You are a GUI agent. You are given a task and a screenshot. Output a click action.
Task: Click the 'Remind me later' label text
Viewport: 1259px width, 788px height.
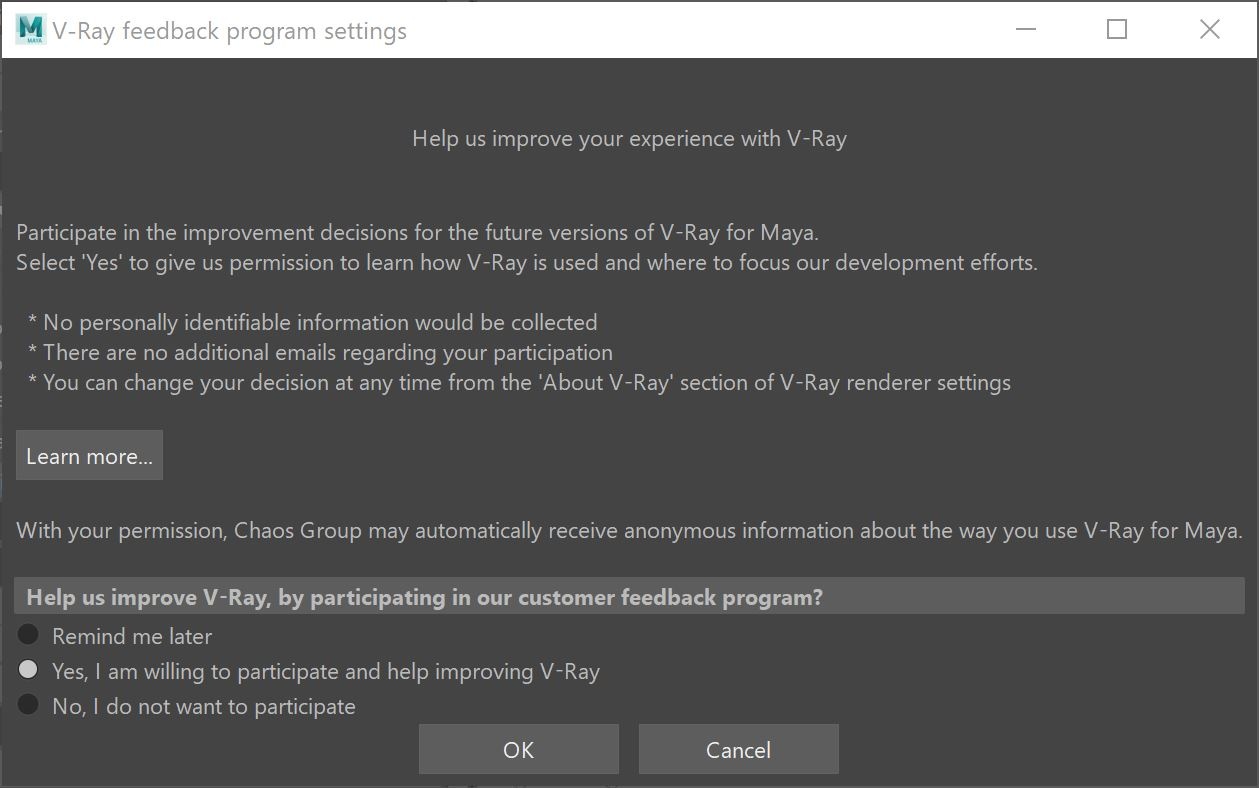click(132, 636)
